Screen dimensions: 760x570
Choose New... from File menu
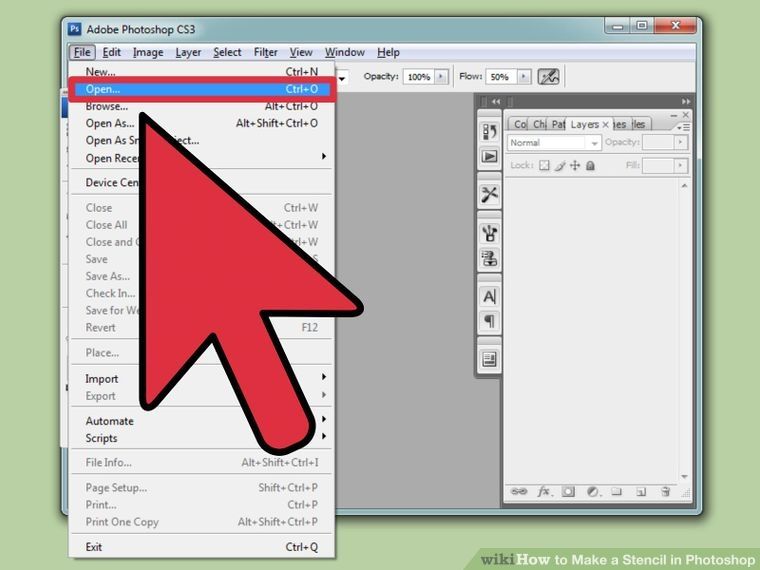[x=202, y=72]
